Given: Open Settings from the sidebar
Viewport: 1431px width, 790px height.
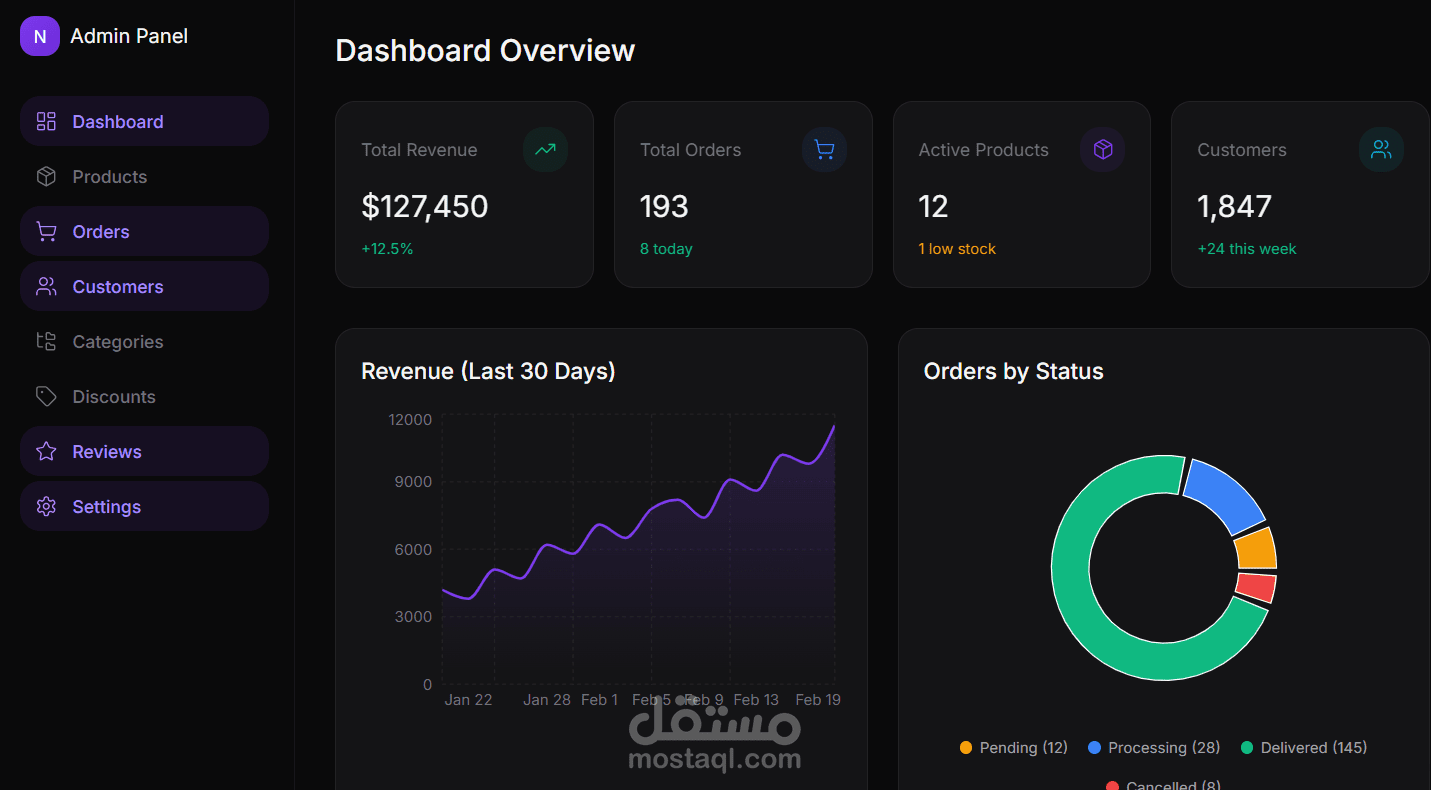Looking at the screenshot, I should [x=144, y=506].
